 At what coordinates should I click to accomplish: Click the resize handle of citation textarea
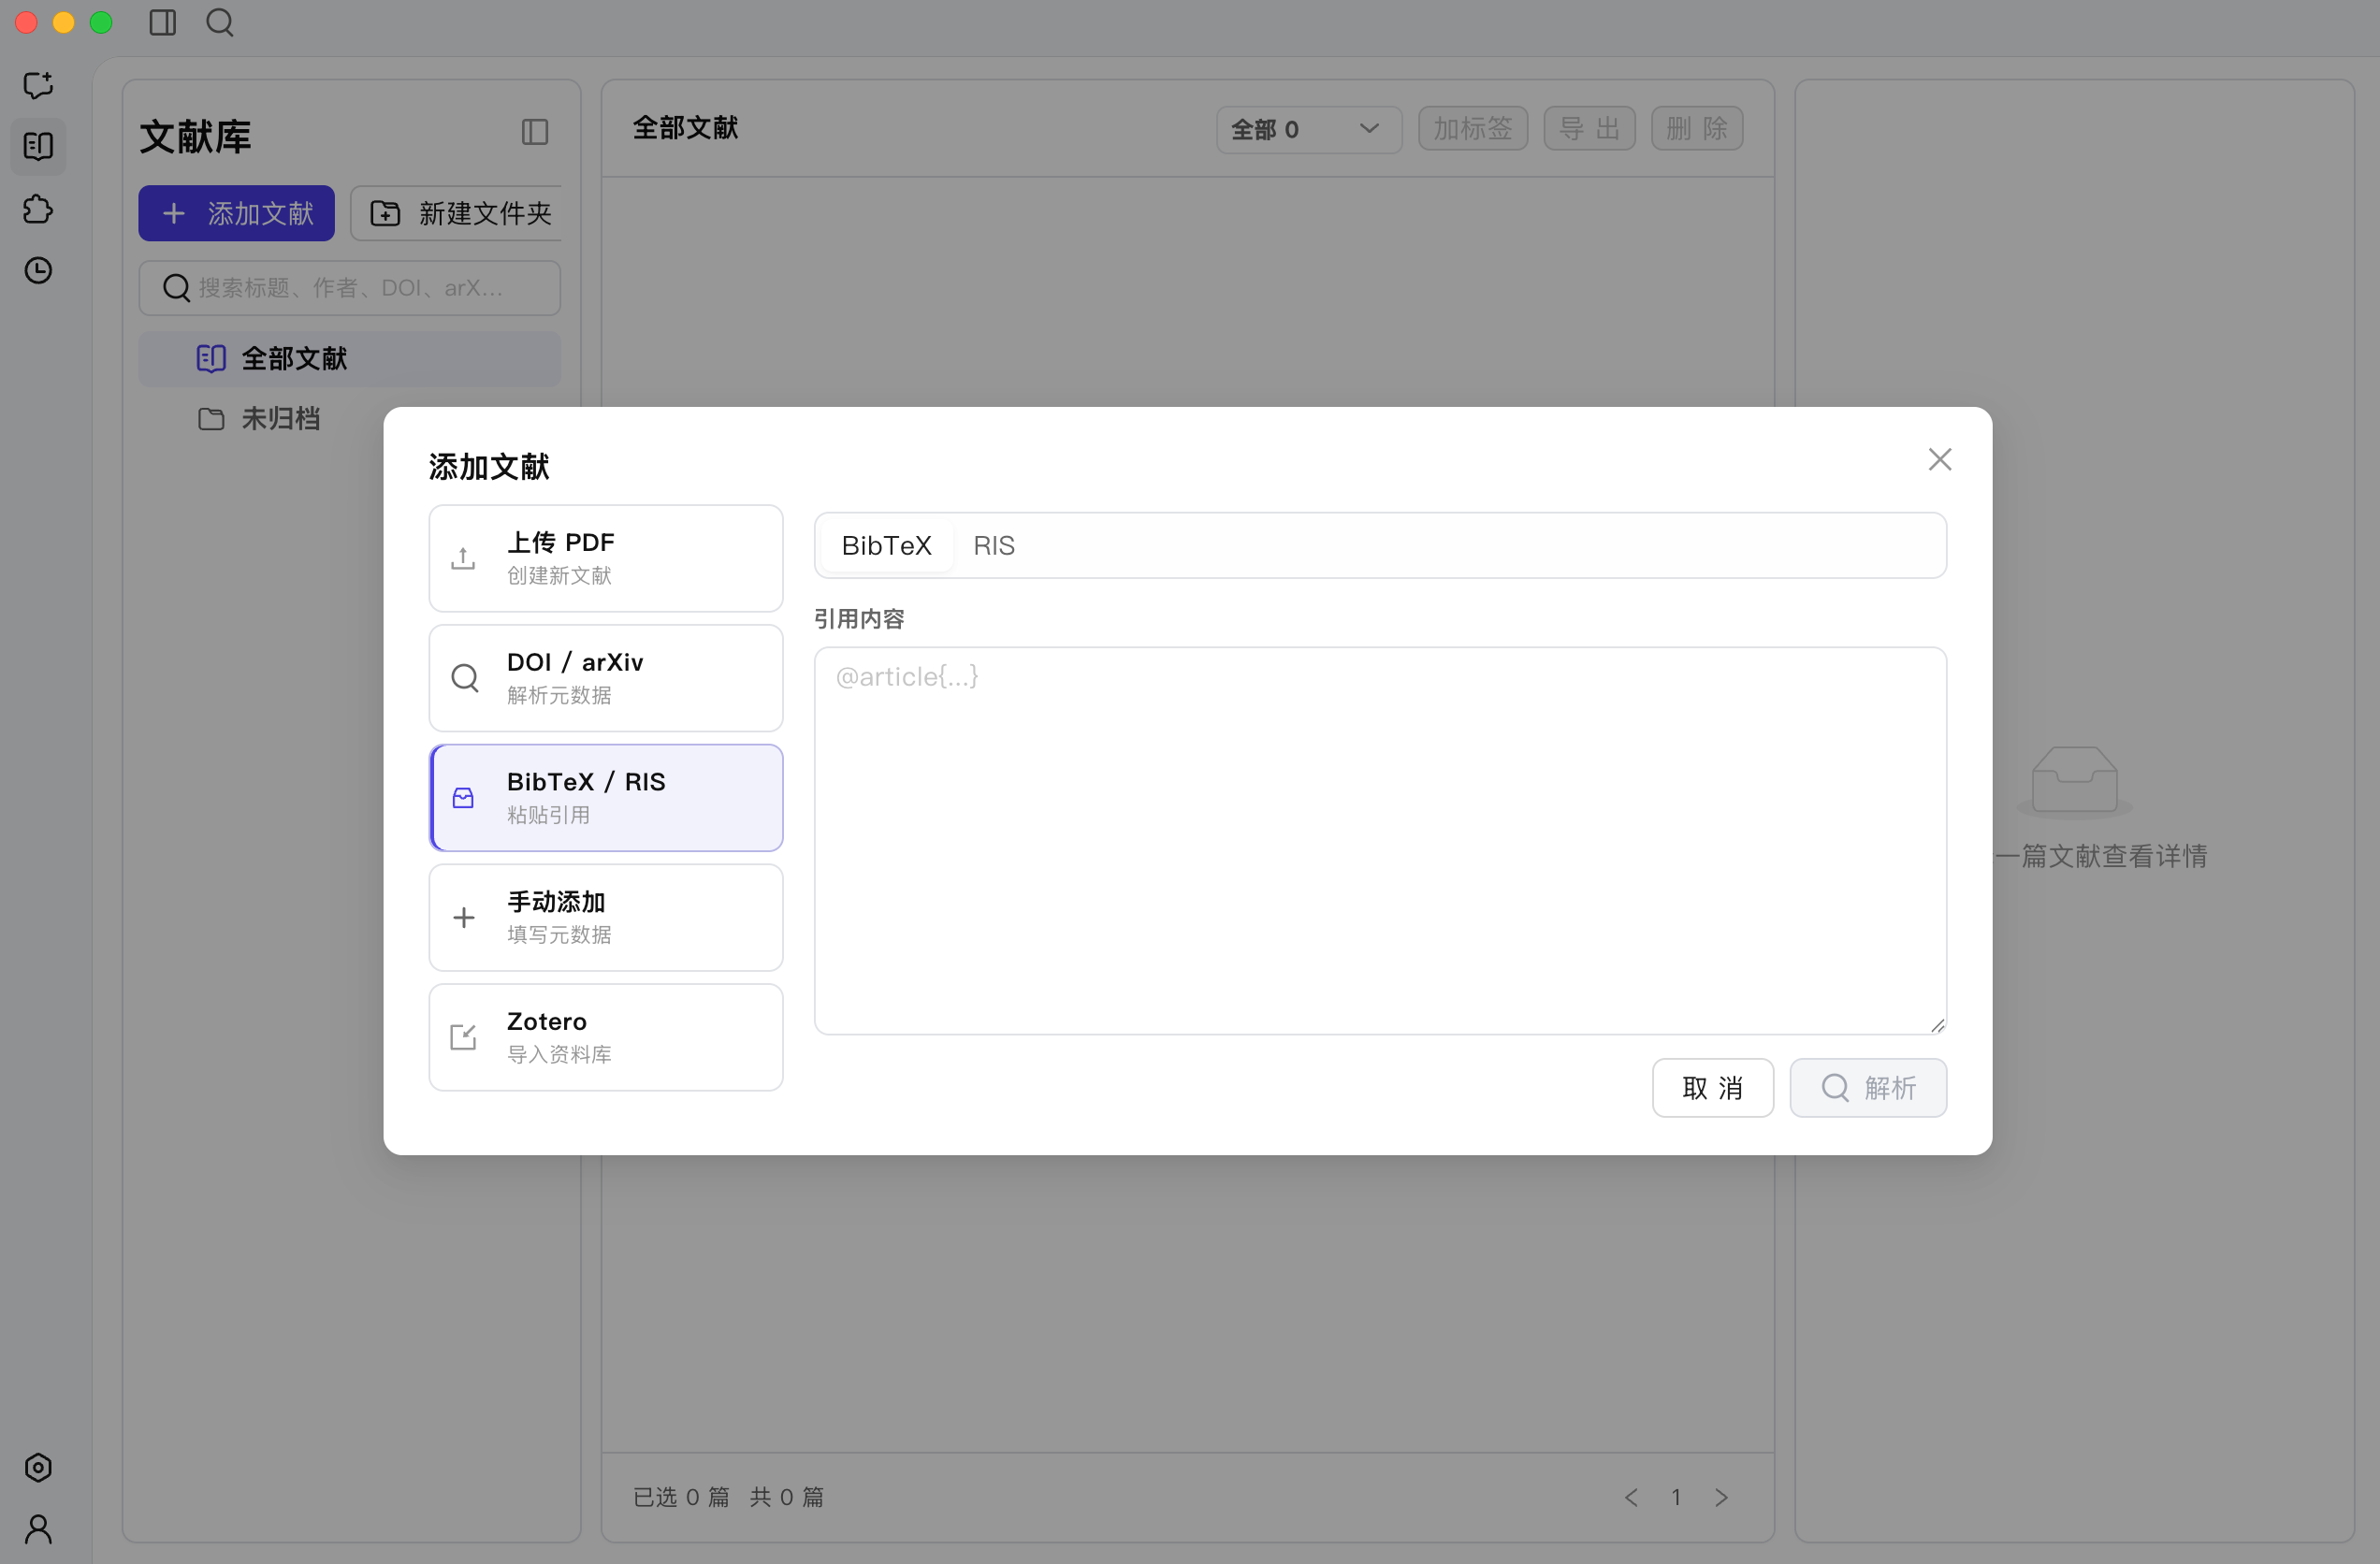coord(1937,1025)
